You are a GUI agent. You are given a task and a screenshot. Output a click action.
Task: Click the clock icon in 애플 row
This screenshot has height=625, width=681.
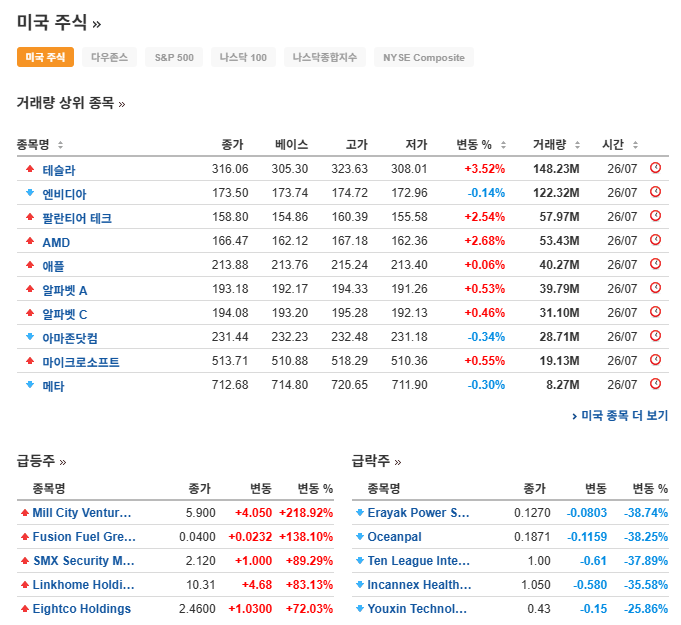[x=655, y=264]
